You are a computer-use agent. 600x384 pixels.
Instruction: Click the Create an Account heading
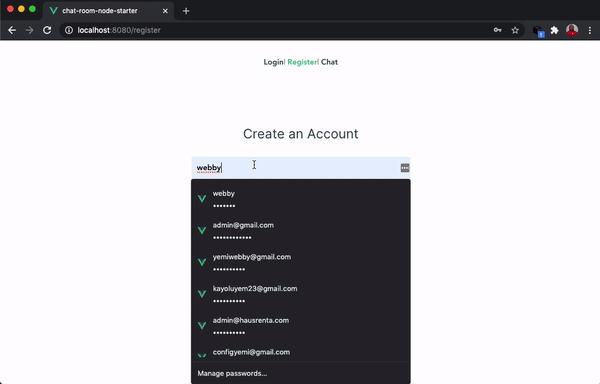[x=301, y=134]
